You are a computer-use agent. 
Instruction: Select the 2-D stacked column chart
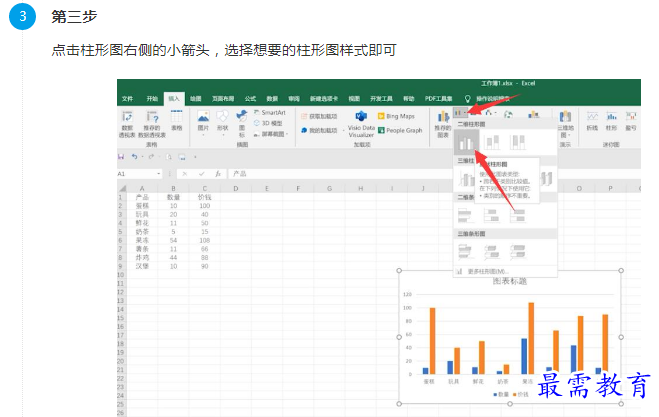point(492,143)
